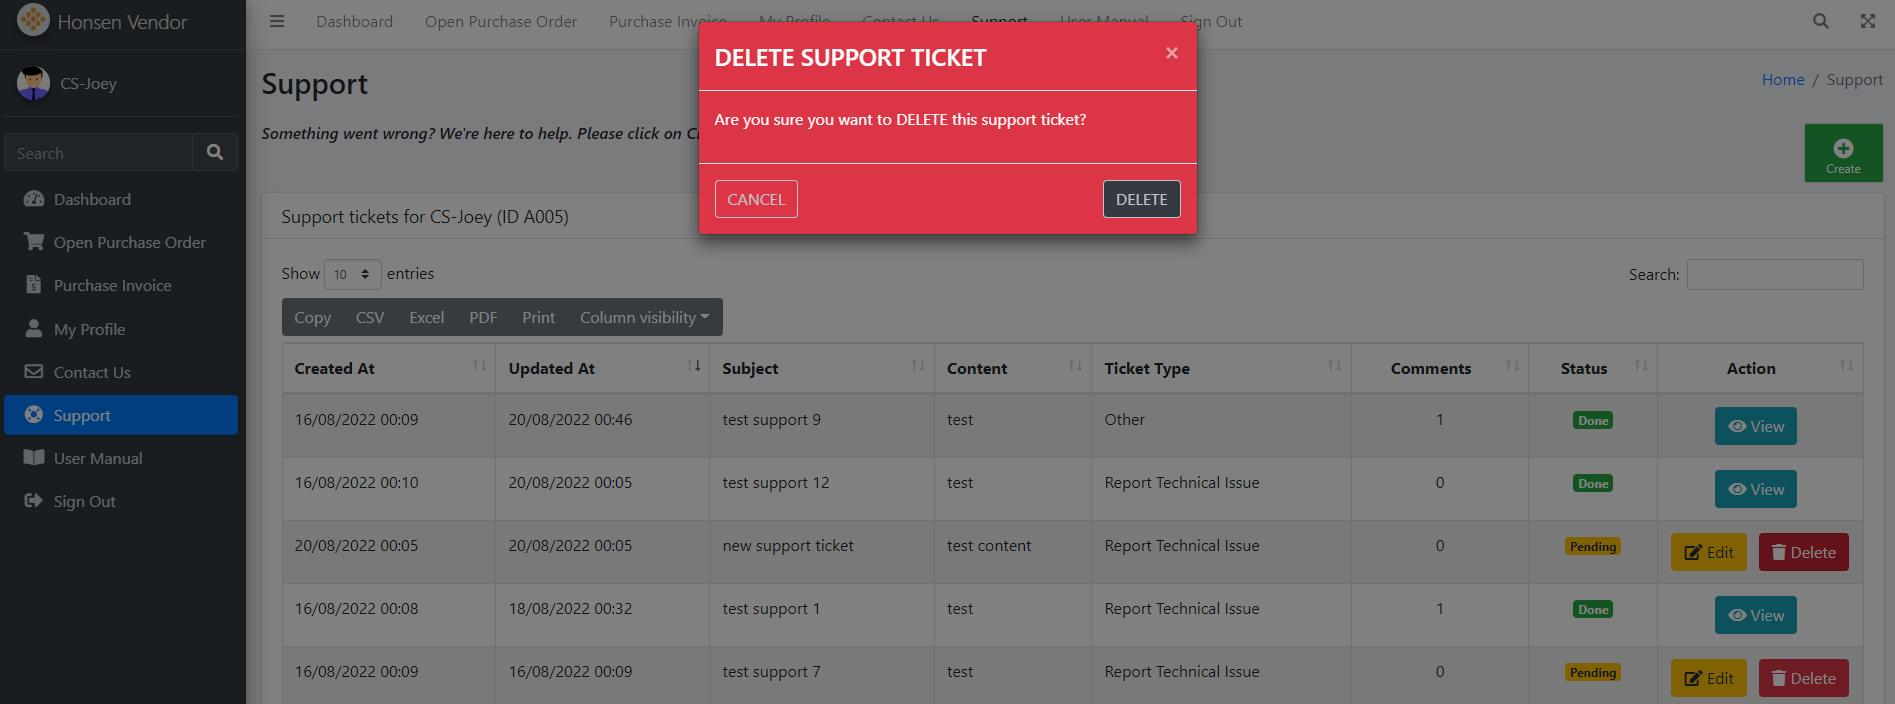
Task: Click the hamburger menu toggle icon
Action: coord(277,21)
